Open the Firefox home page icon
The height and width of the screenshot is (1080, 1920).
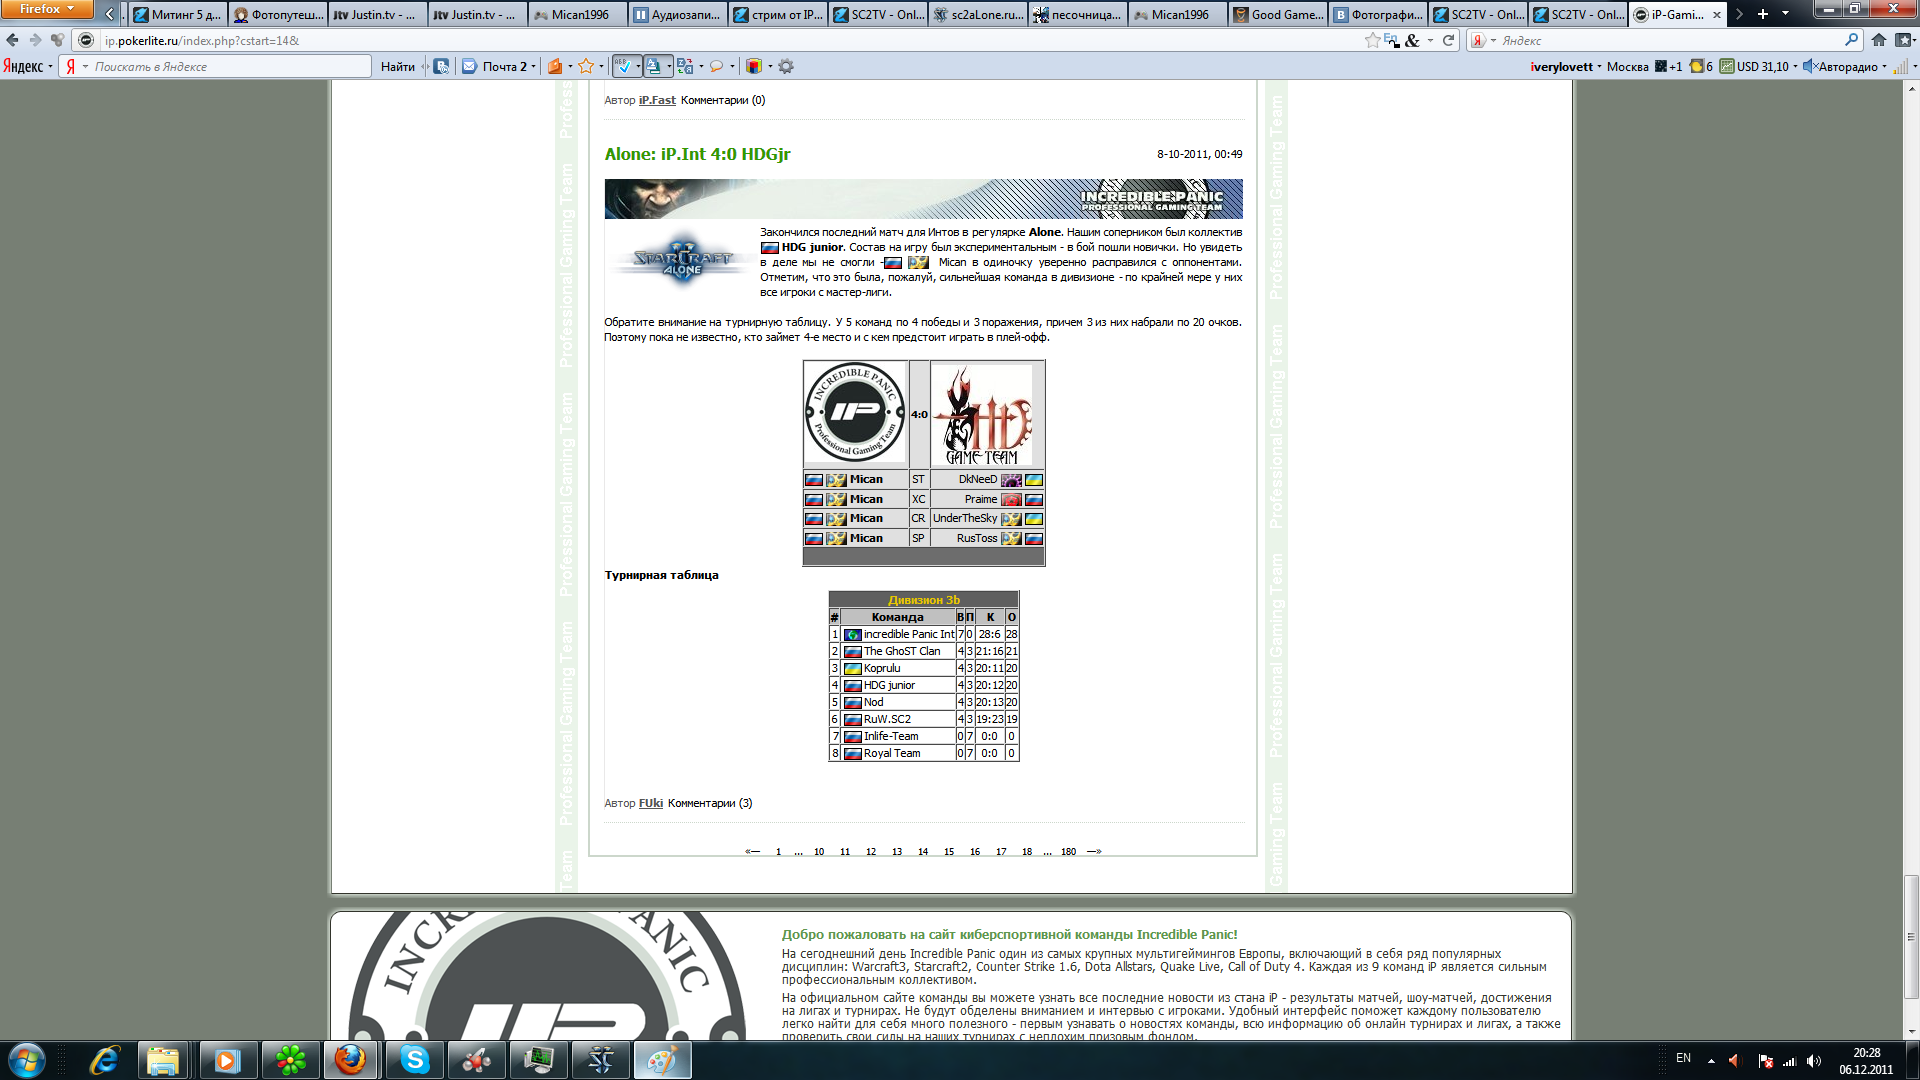pos(1879,40)
